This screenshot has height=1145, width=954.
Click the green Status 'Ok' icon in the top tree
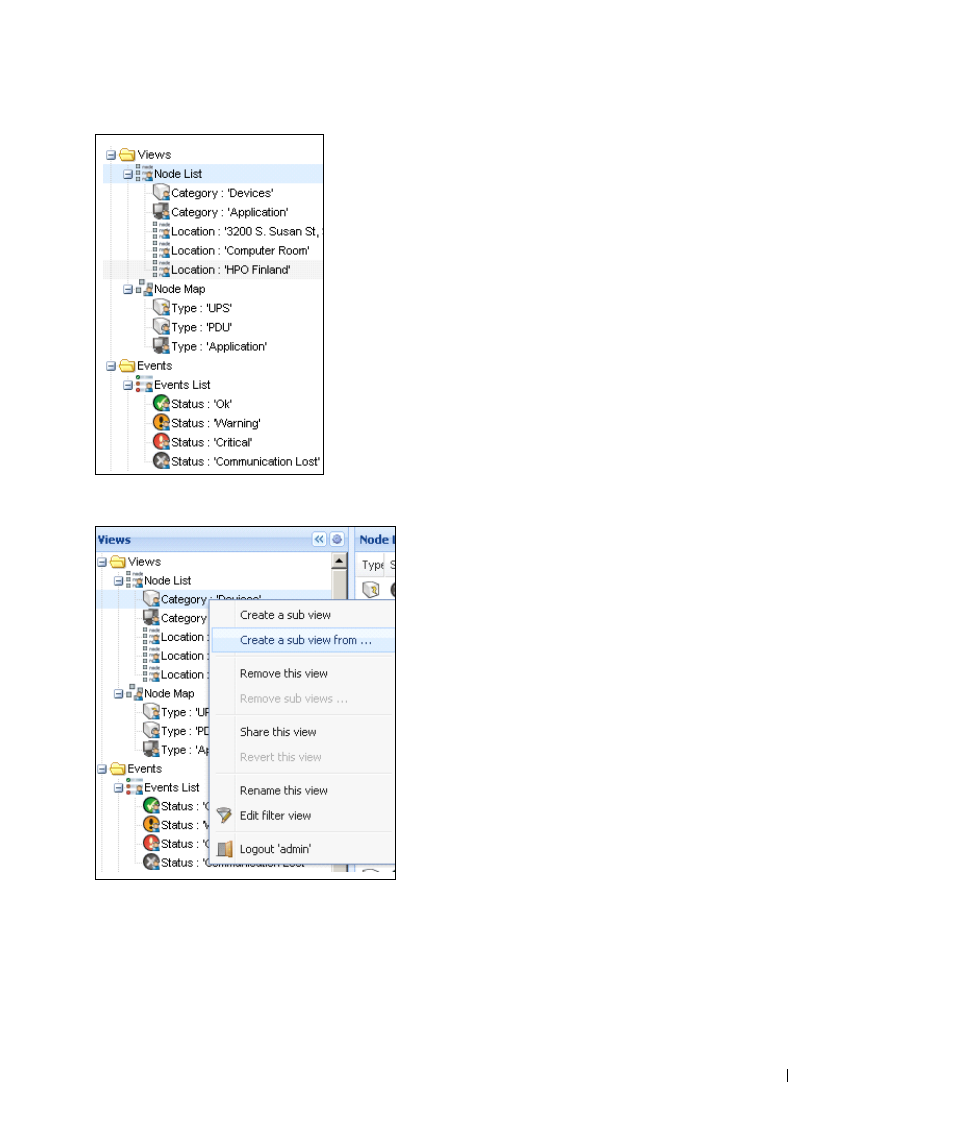[161, 403]
